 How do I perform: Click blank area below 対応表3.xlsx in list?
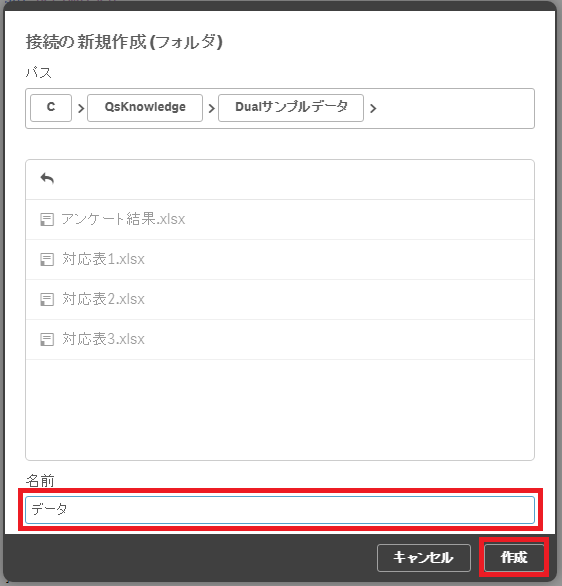[x=280, y=409]
